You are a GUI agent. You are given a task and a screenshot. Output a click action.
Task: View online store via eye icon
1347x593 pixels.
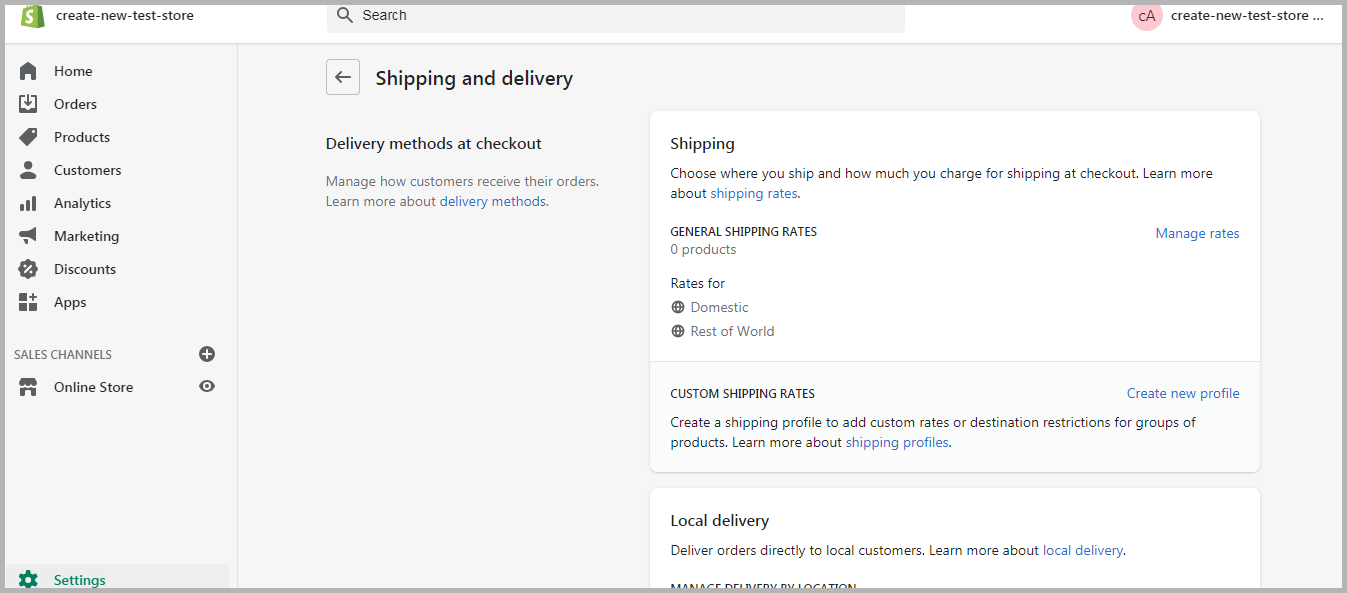pos(207,386)
